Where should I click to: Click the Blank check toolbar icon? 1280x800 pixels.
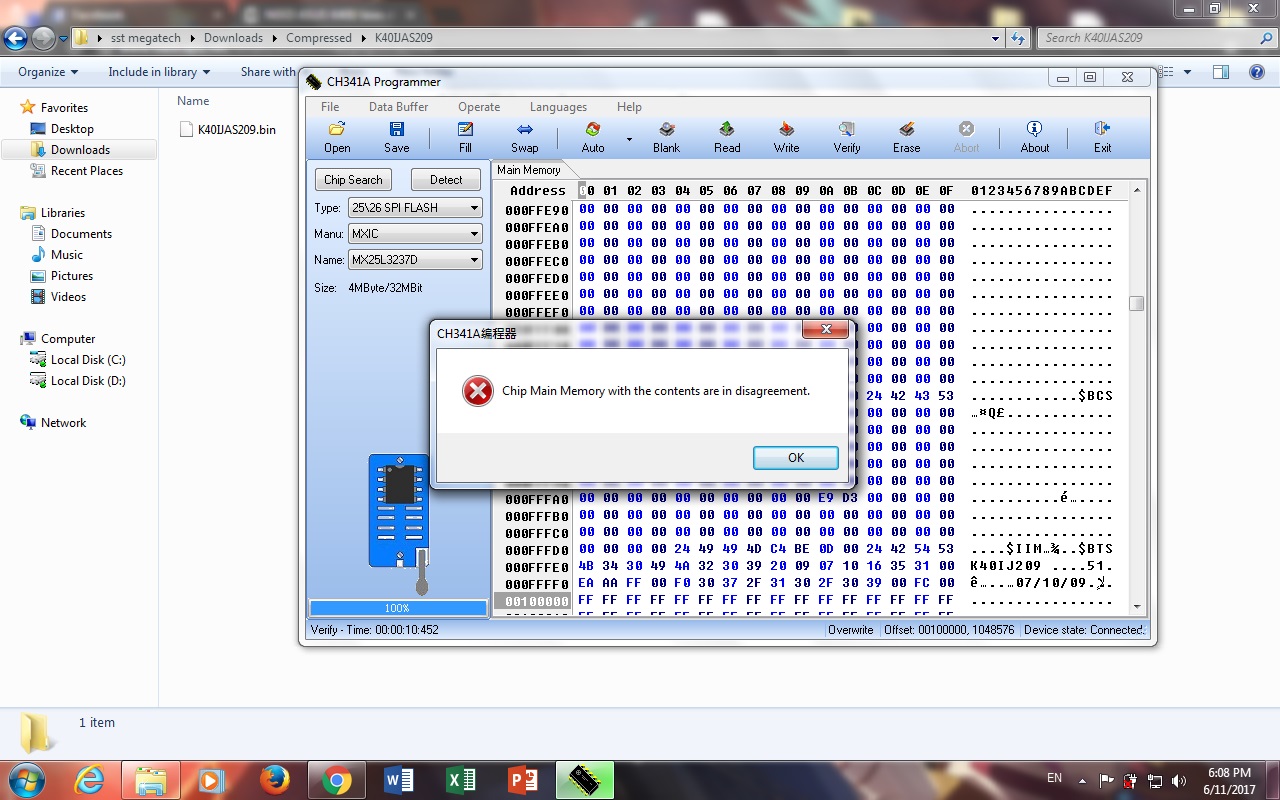click(x=666, y=137)
